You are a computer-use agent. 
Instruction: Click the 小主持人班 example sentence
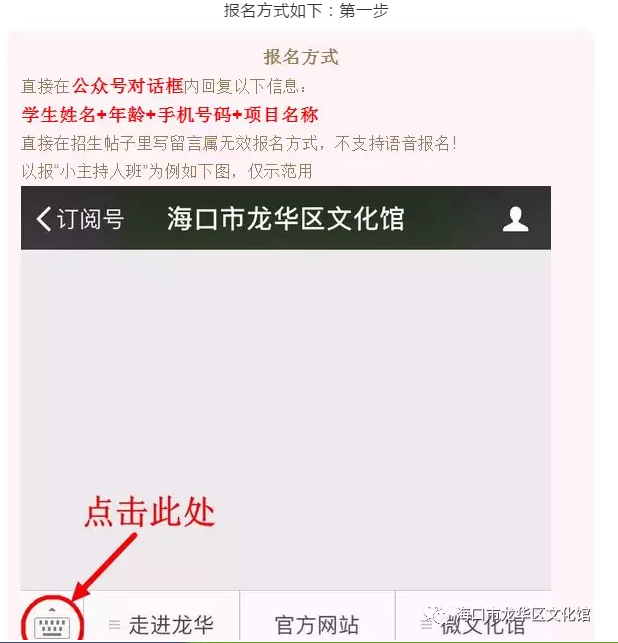pyautogui.click(x=167, y=171)
